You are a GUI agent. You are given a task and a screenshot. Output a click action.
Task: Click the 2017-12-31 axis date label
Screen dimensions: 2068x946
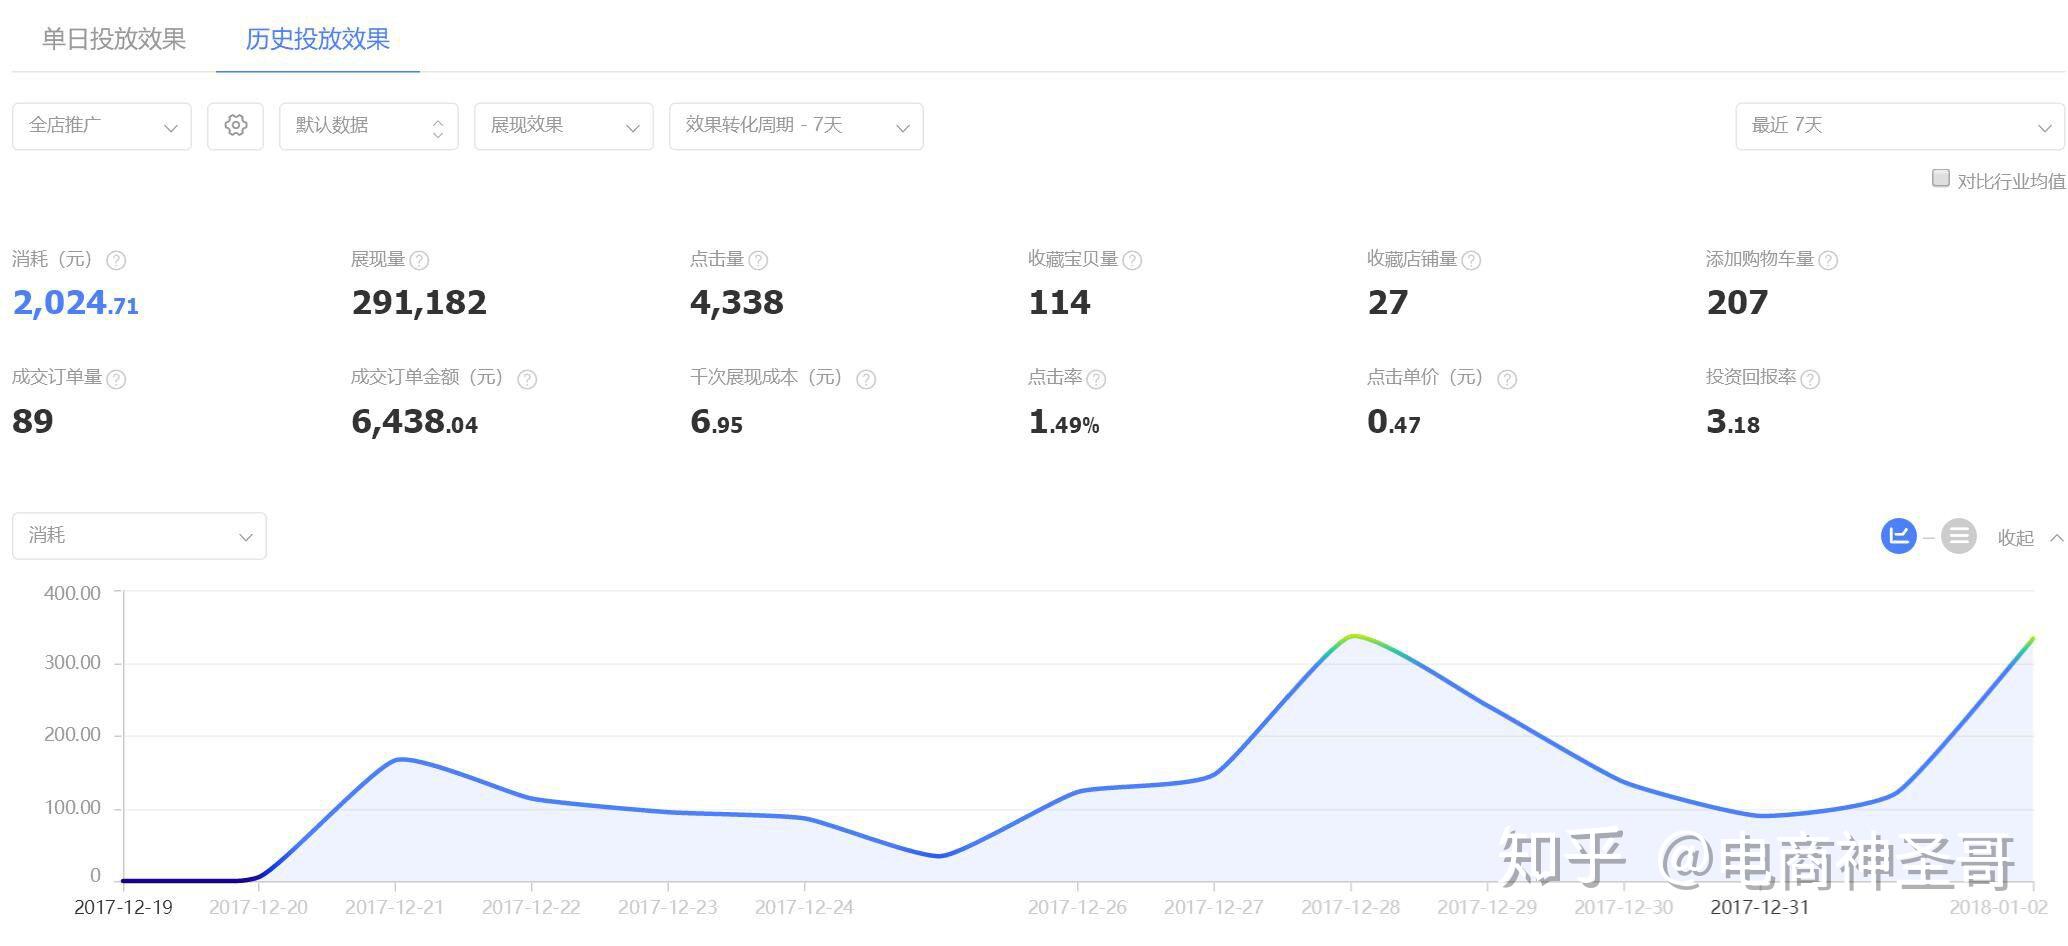pos(1760,908)
